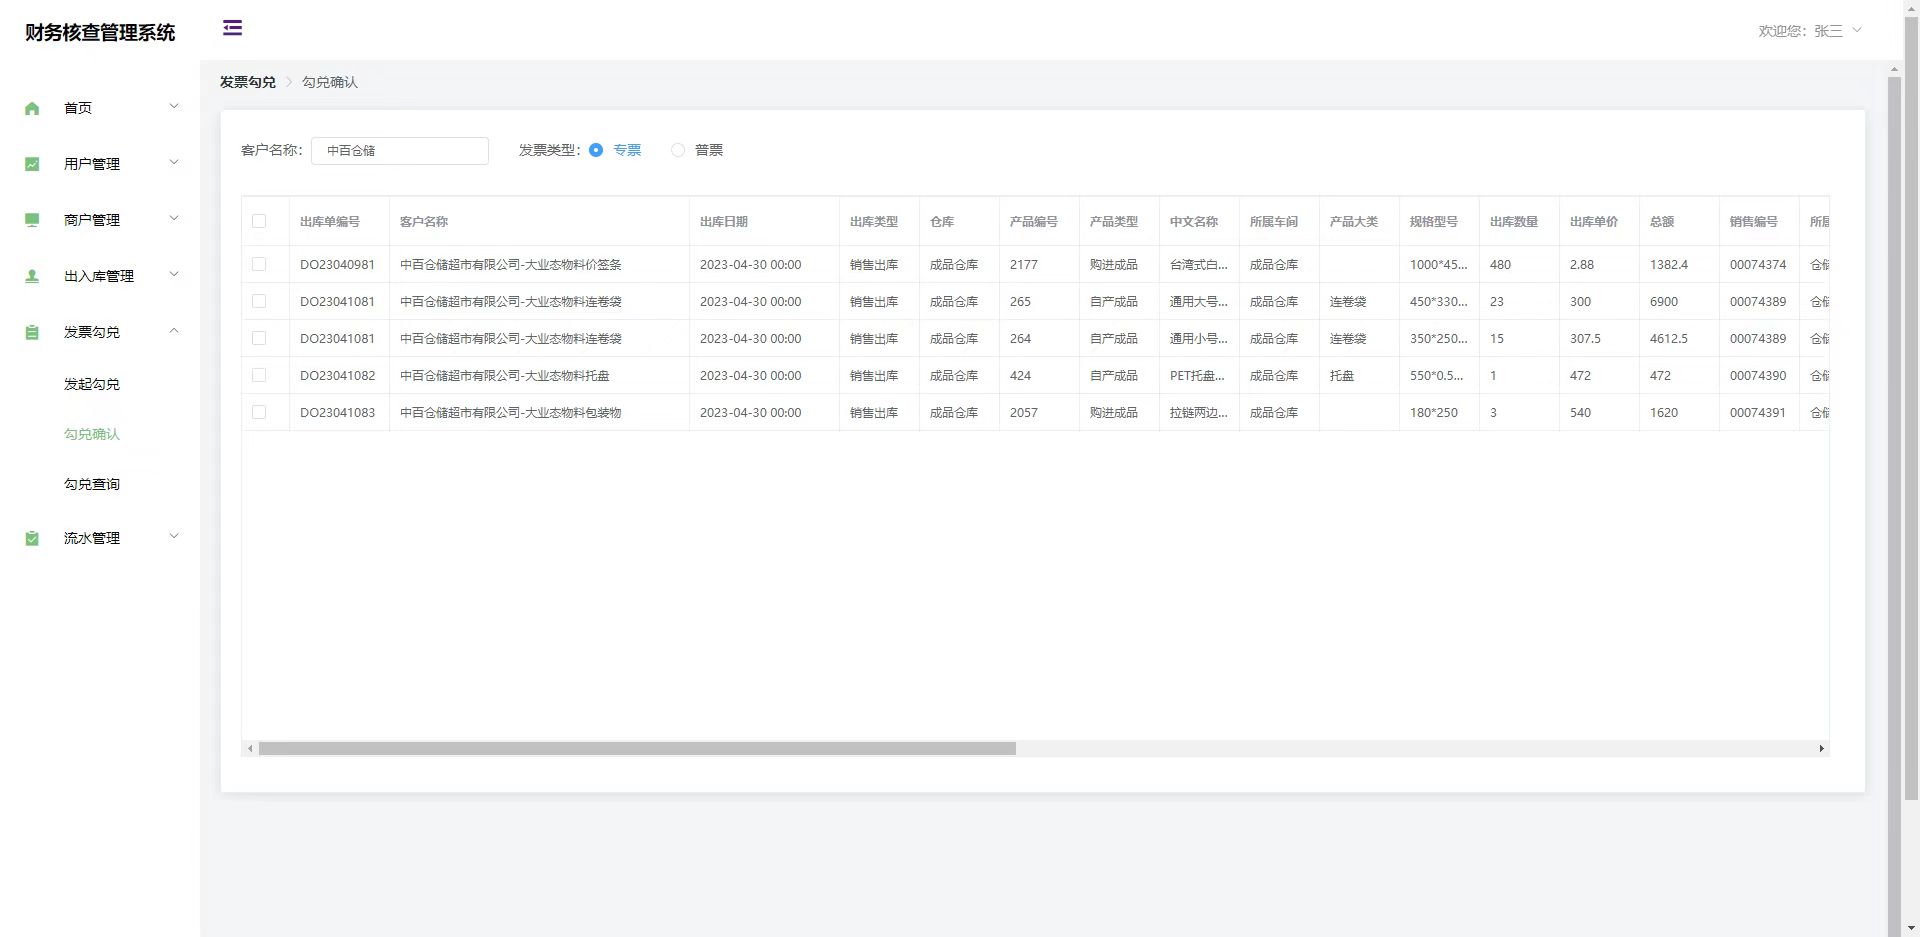Open the 流水管理 menu item
The image size is (1920, 937).
pos(92,538)
